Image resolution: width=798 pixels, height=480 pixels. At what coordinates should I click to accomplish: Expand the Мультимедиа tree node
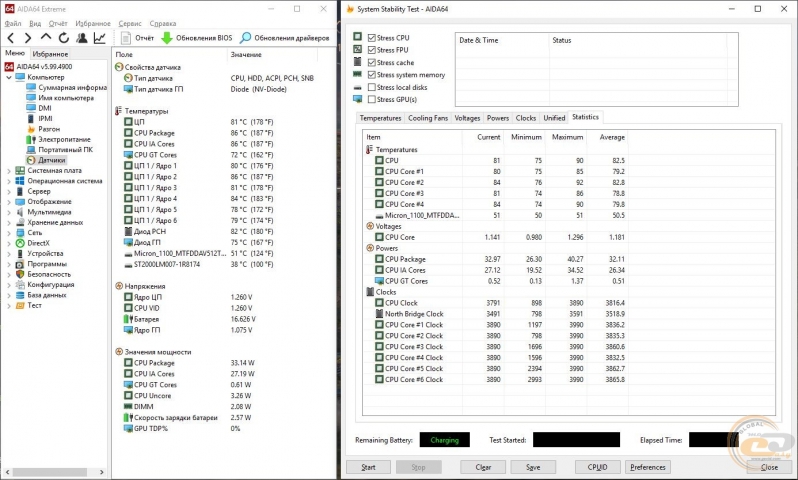point(9,212)
